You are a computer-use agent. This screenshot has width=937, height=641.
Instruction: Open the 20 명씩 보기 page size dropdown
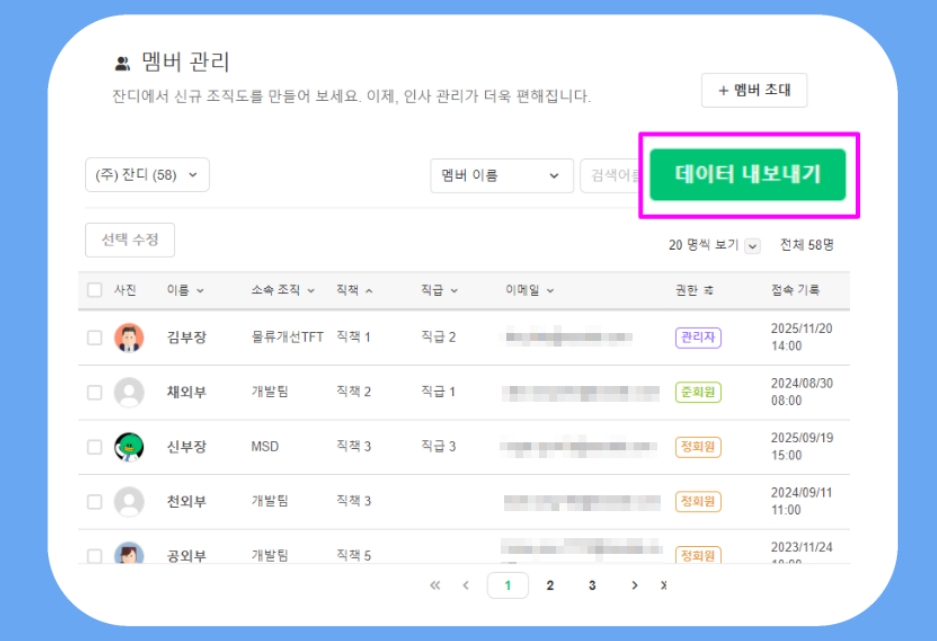[x=753, y=246]
